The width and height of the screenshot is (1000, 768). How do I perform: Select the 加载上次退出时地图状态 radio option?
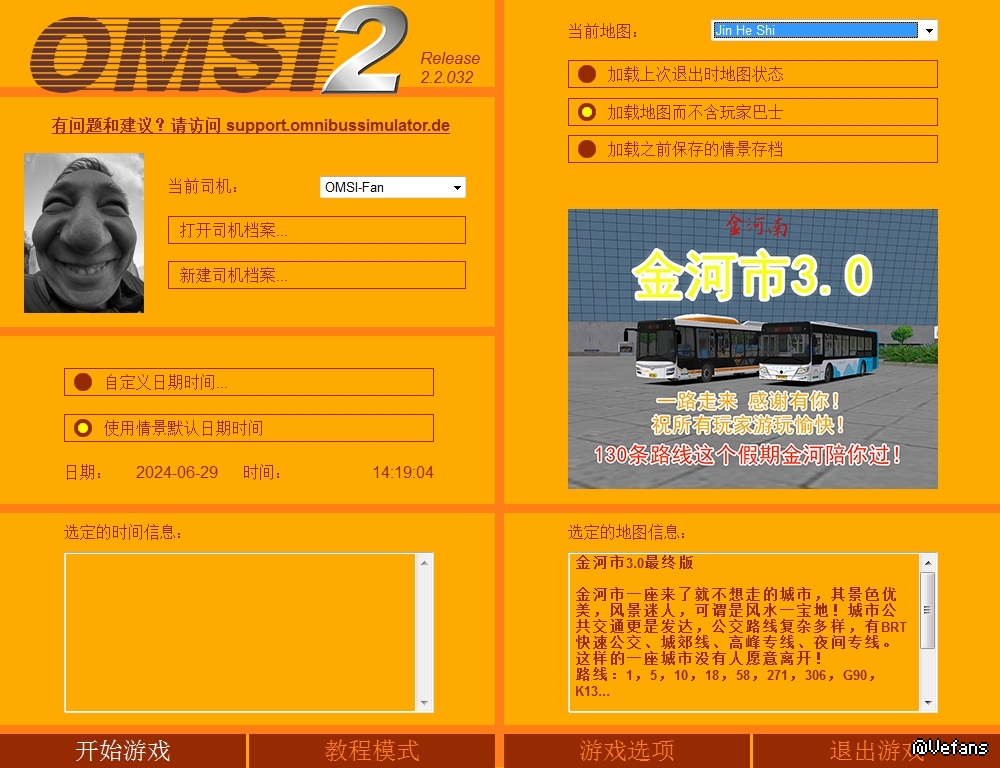tap(753, 74)
